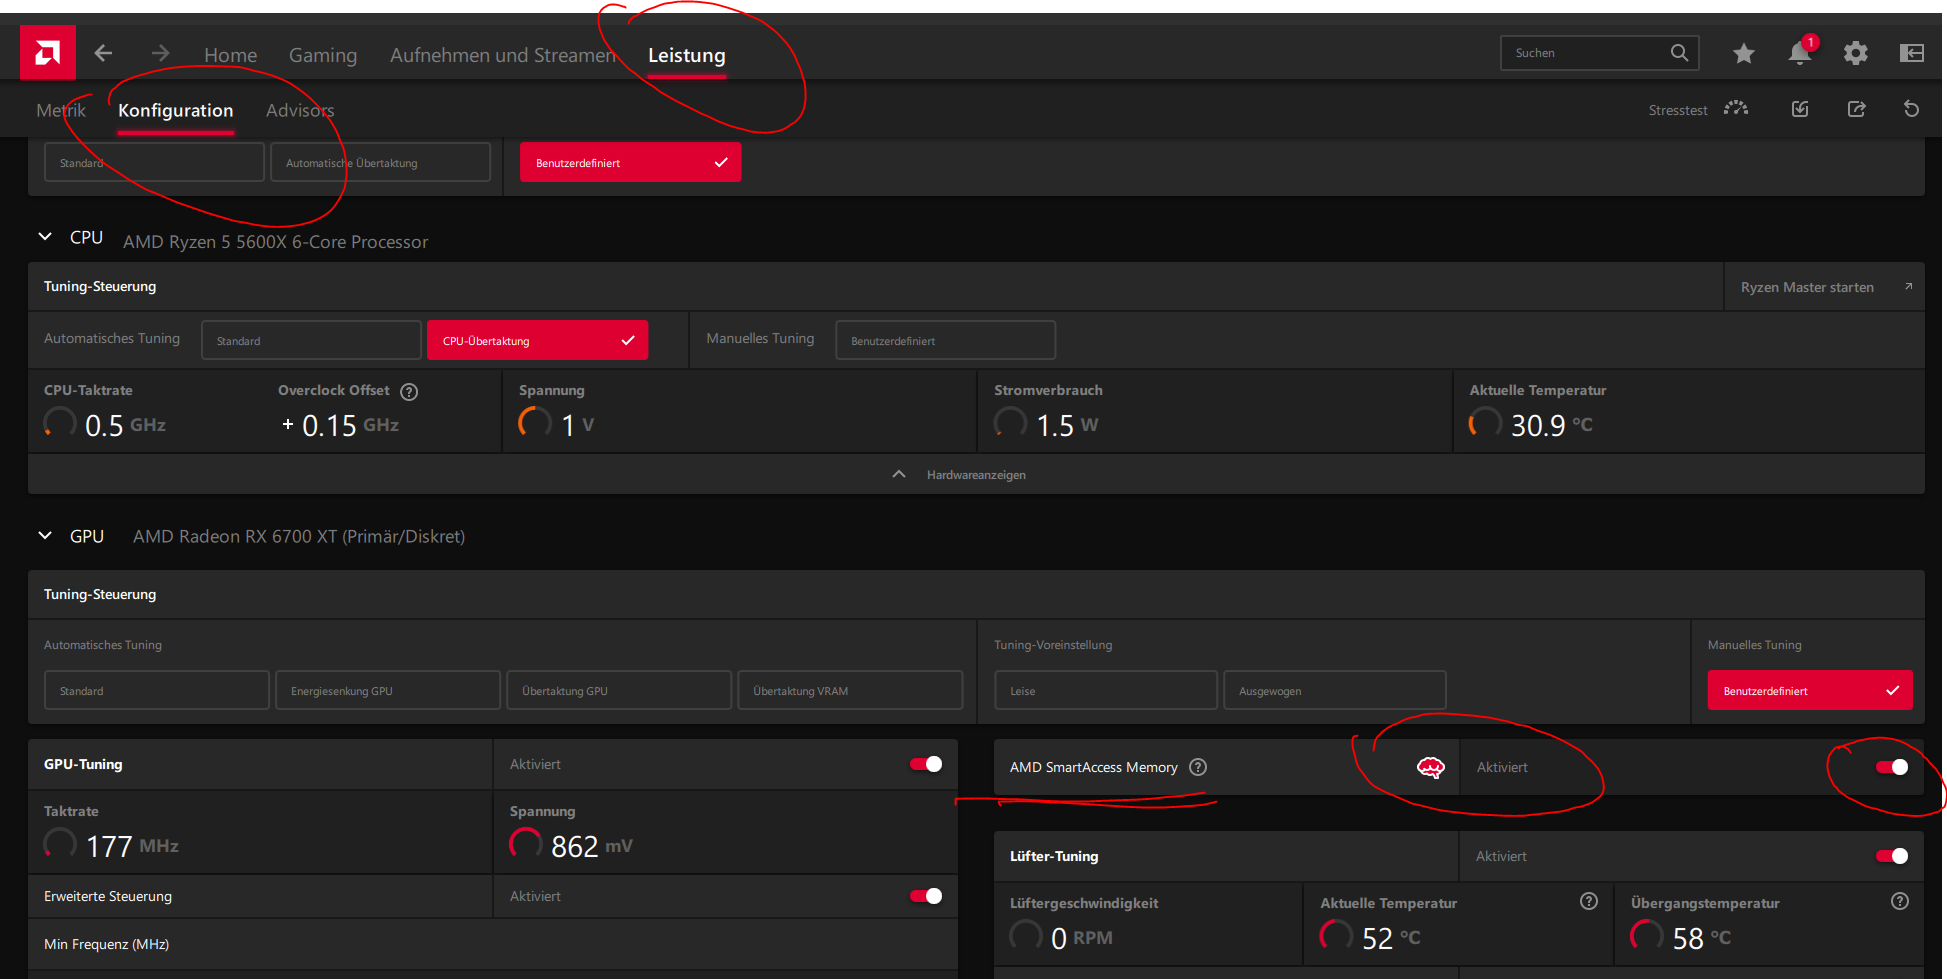
Task: Click the export profile icon
Action: (1856, 109)
